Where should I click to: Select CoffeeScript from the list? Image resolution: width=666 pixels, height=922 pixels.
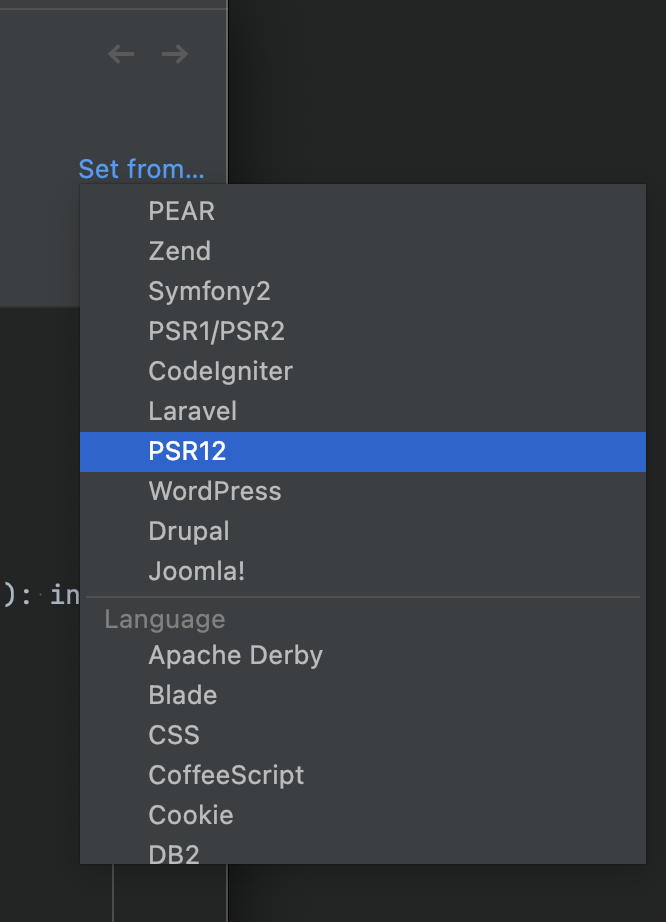point(226,775)
